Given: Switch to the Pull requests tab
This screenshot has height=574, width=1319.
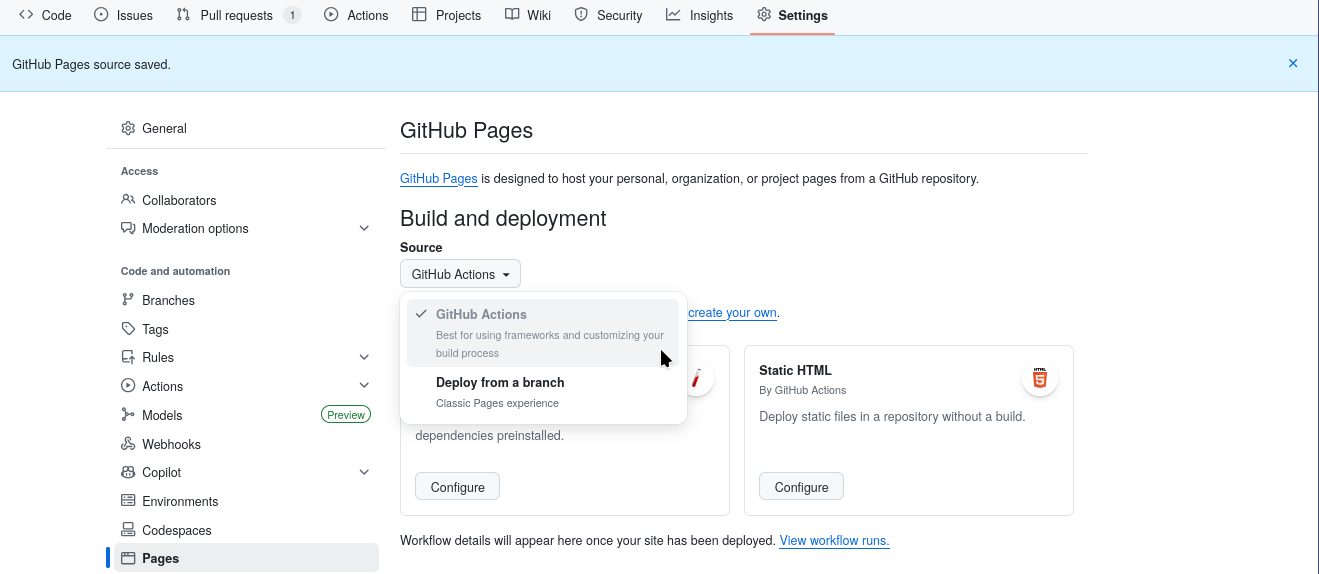Looking at the screenshot, I should coord(237,15).
